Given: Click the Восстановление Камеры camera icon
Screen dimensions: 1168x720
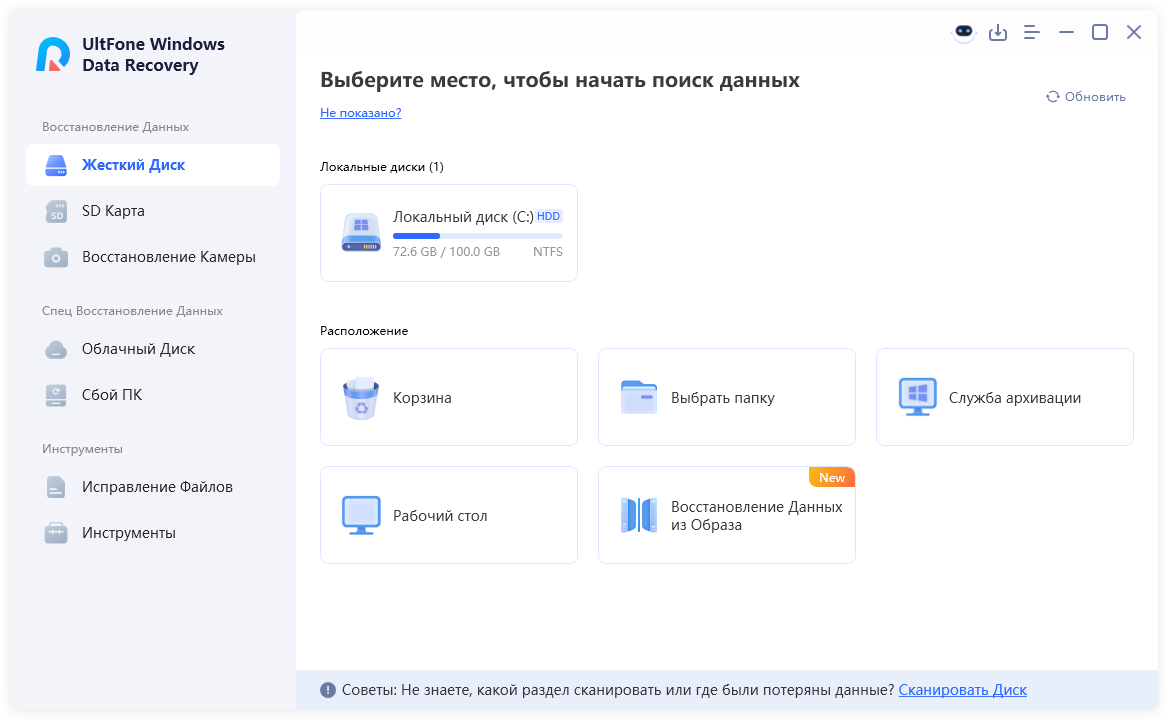Looking at the screenshot, I should coord(56,257).
